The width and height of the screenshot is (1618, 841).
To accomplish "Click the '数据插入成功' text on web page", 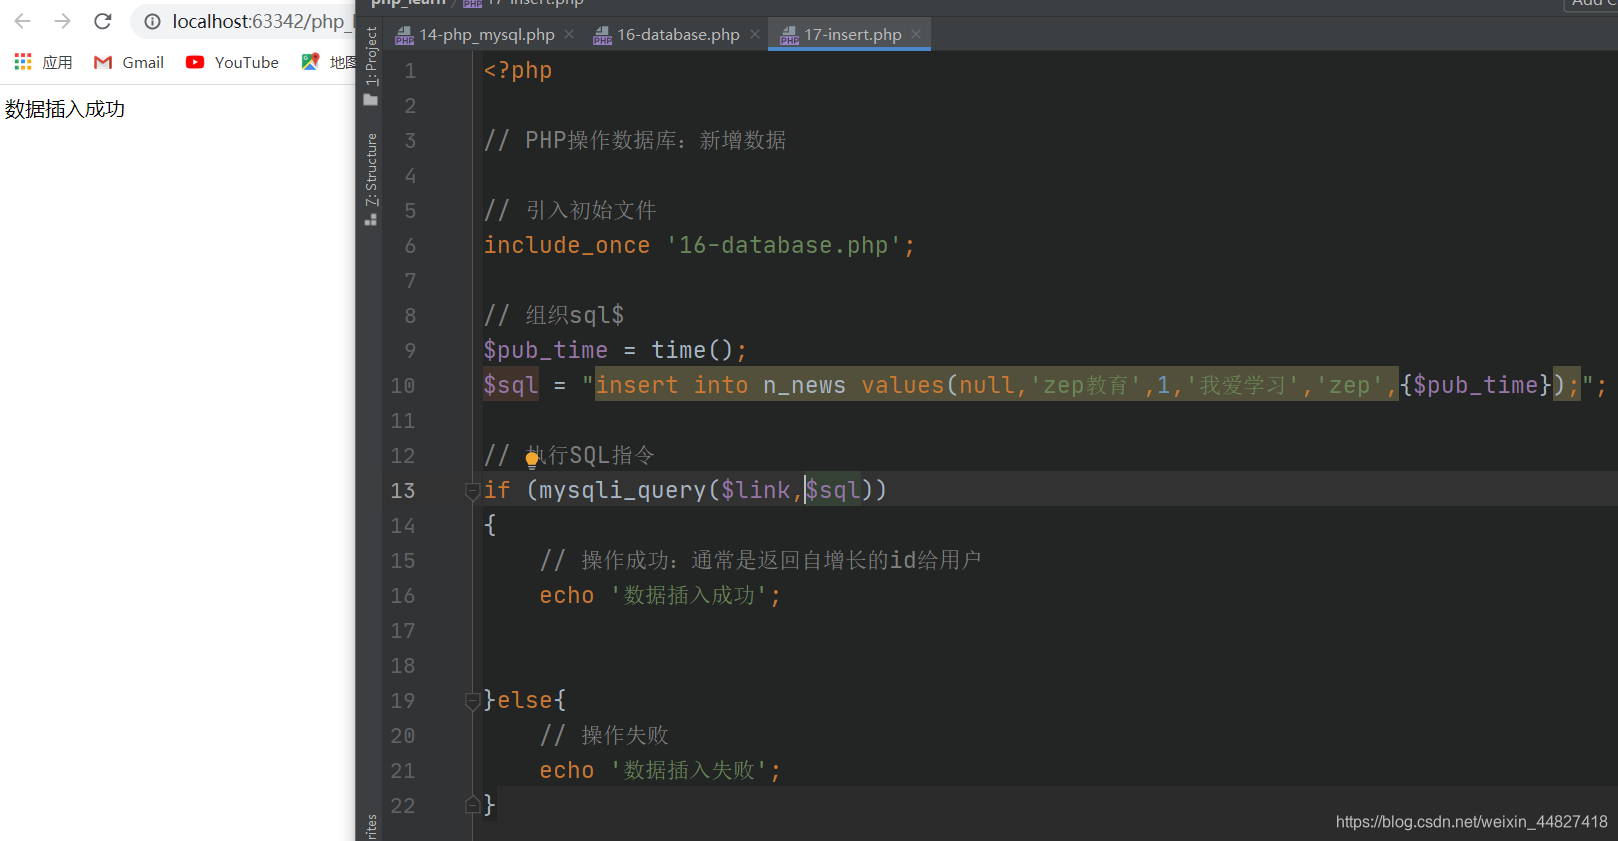I will click(65, 109).
